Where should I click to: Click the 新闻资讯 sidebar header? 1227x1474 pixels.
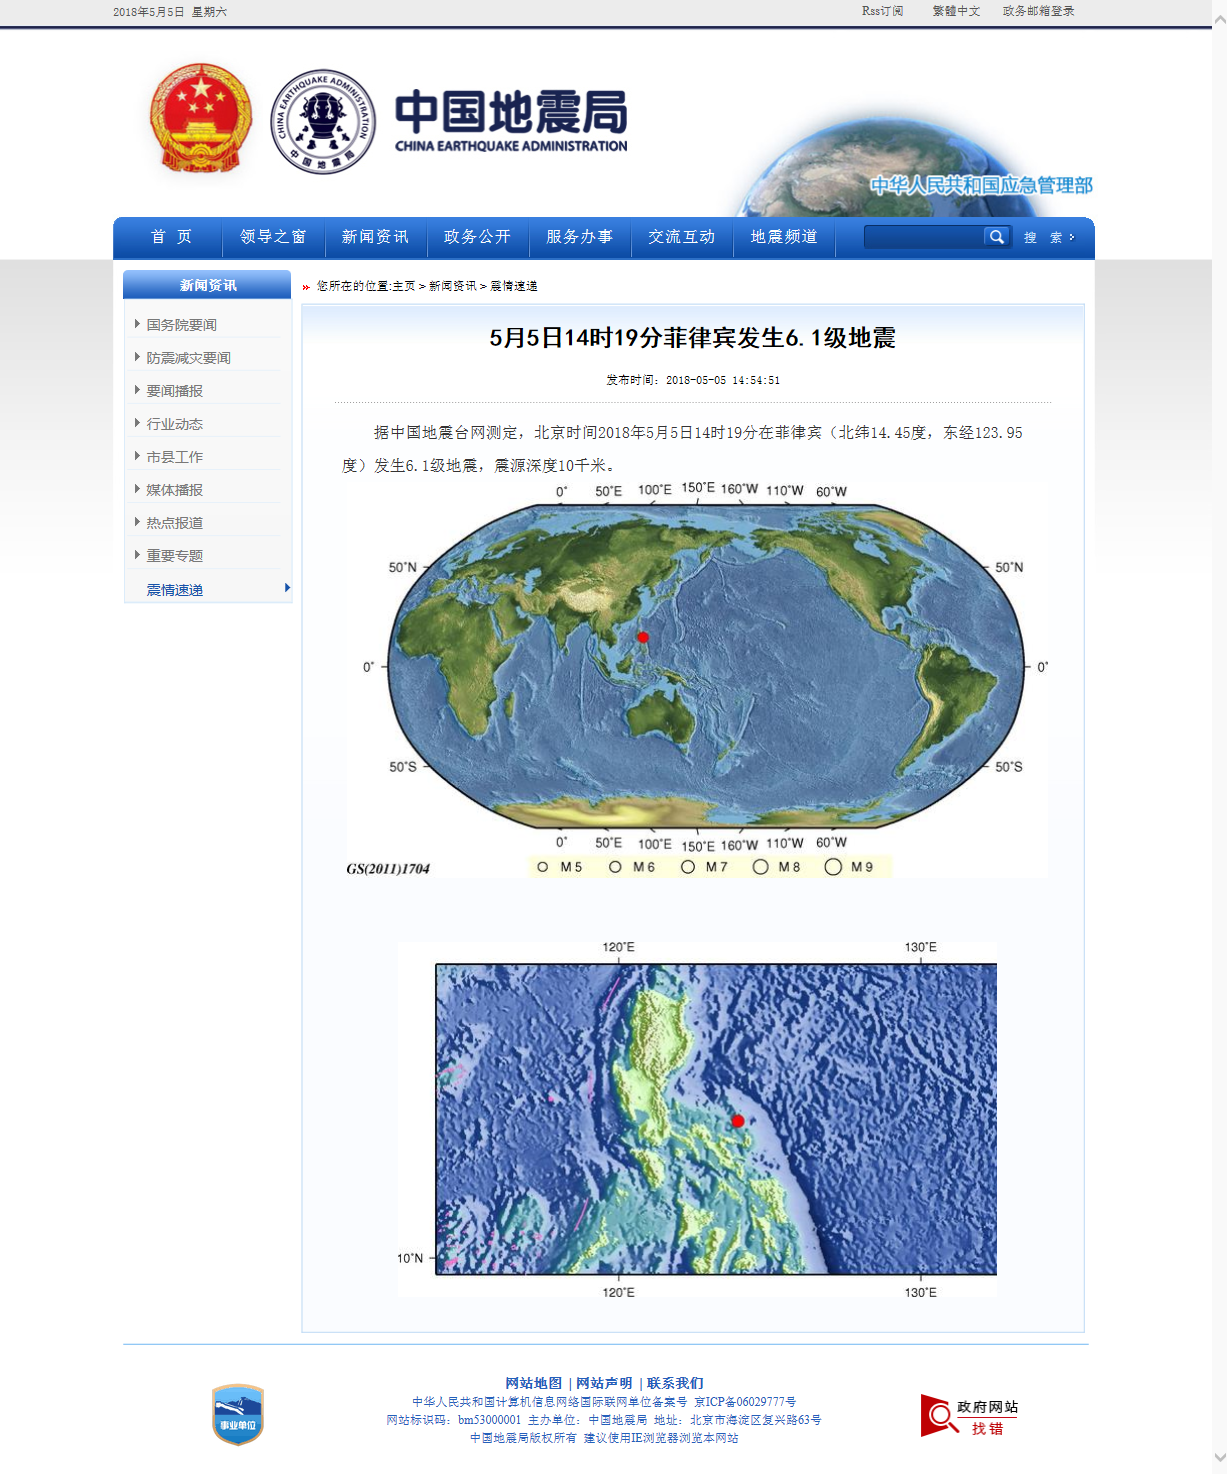[x=208, y=285]
